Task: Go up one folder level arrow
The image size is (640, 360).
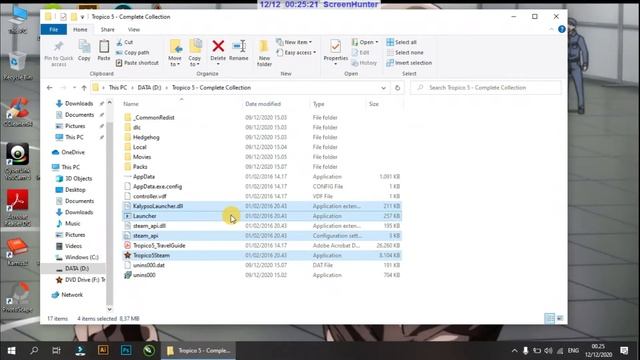Action: [84, 88]
